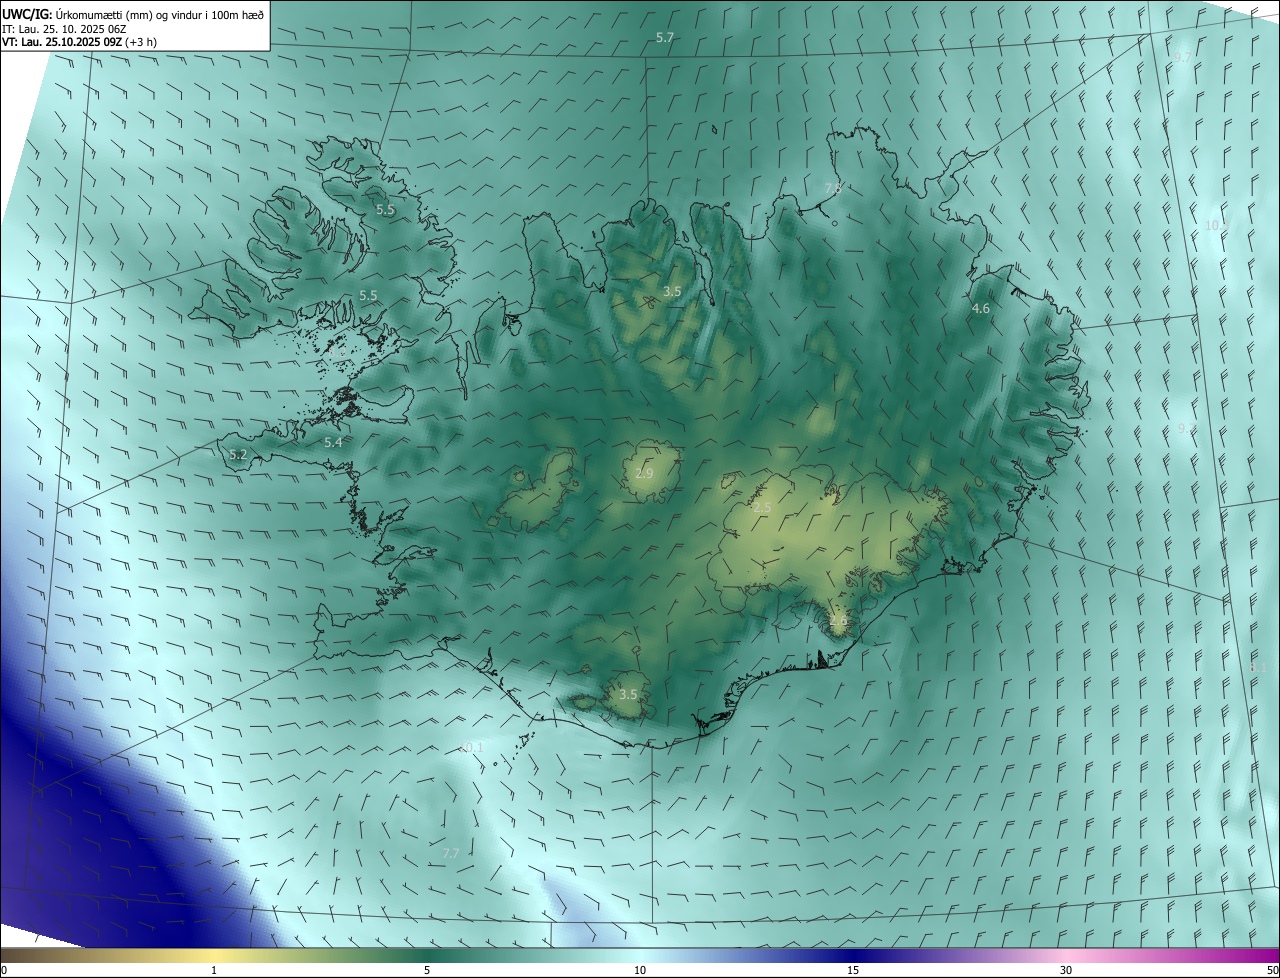
Task: Click the 4.6 value in the east
Action: [981, 309]
